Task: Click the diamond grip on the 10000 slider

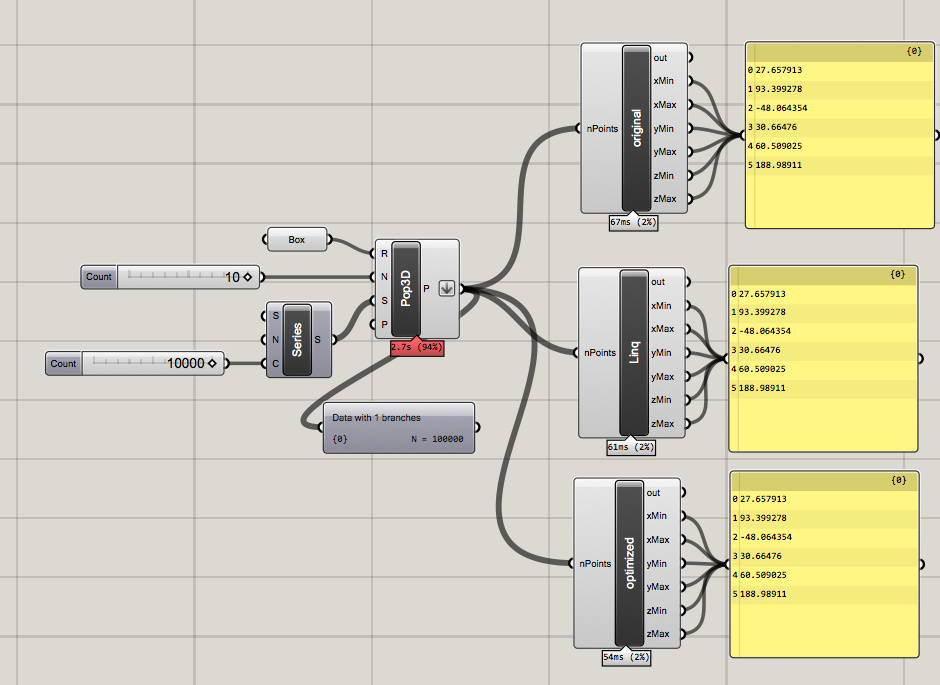Action: 212,363
